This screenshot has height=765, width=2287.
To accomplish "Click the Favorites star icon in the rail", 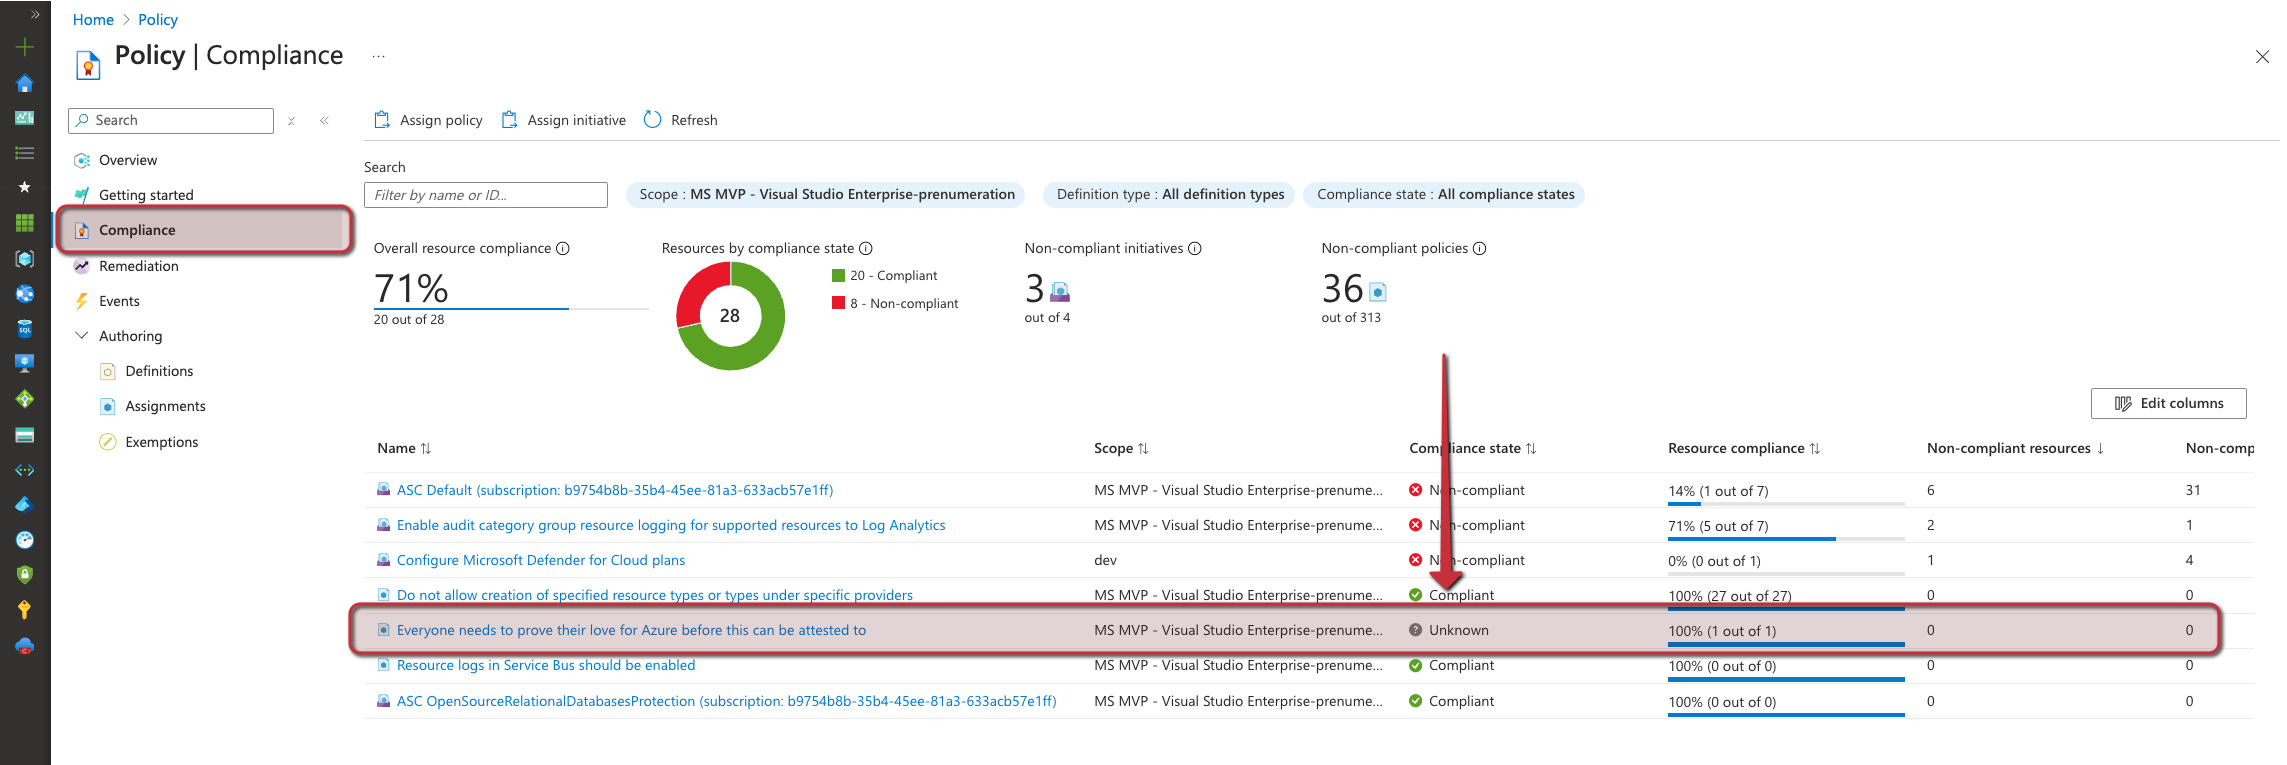I will 25,187.
